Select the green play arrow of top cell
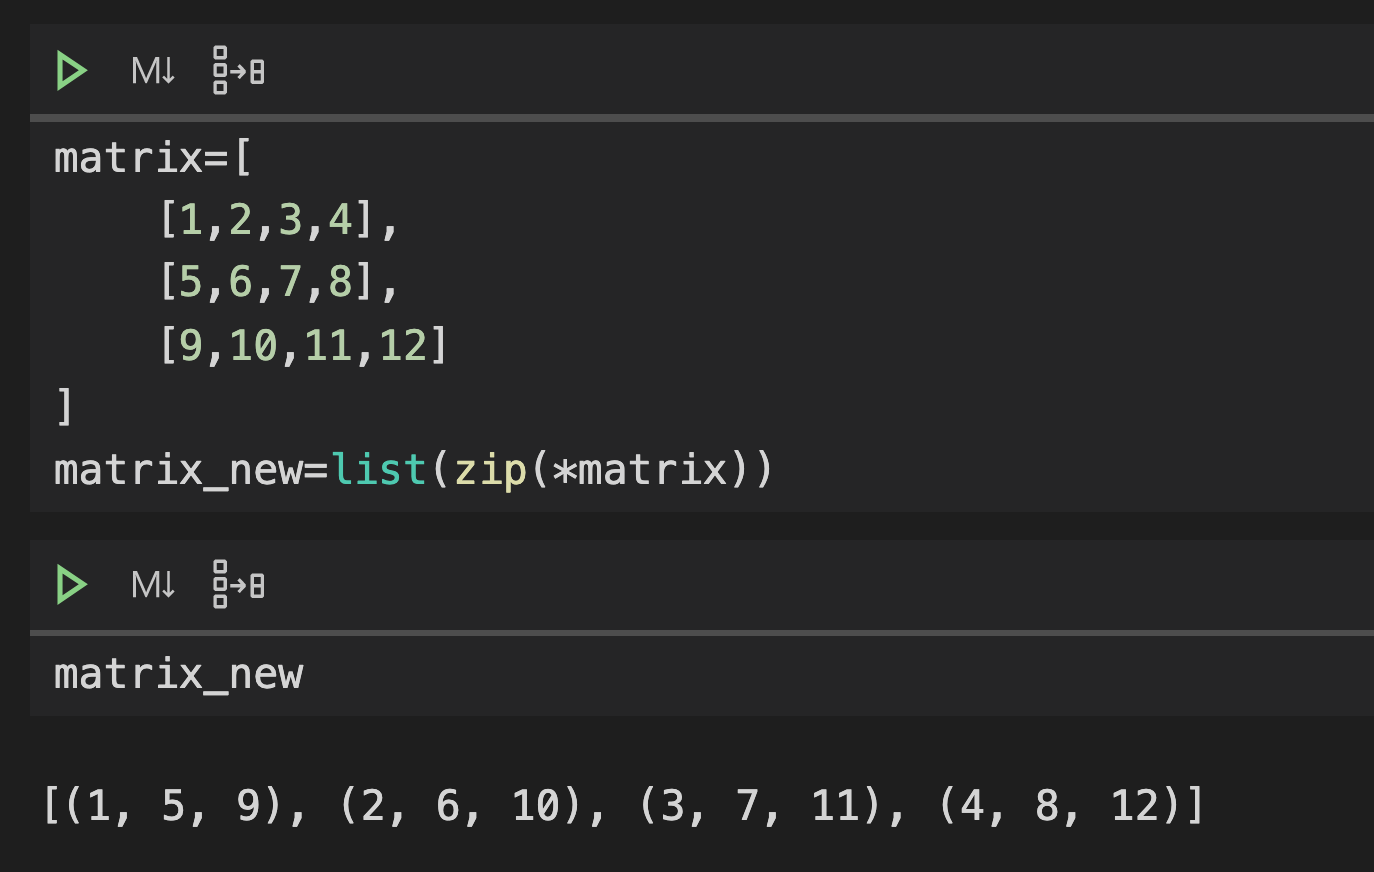The image size is (1374, 872). coord(70,69)
